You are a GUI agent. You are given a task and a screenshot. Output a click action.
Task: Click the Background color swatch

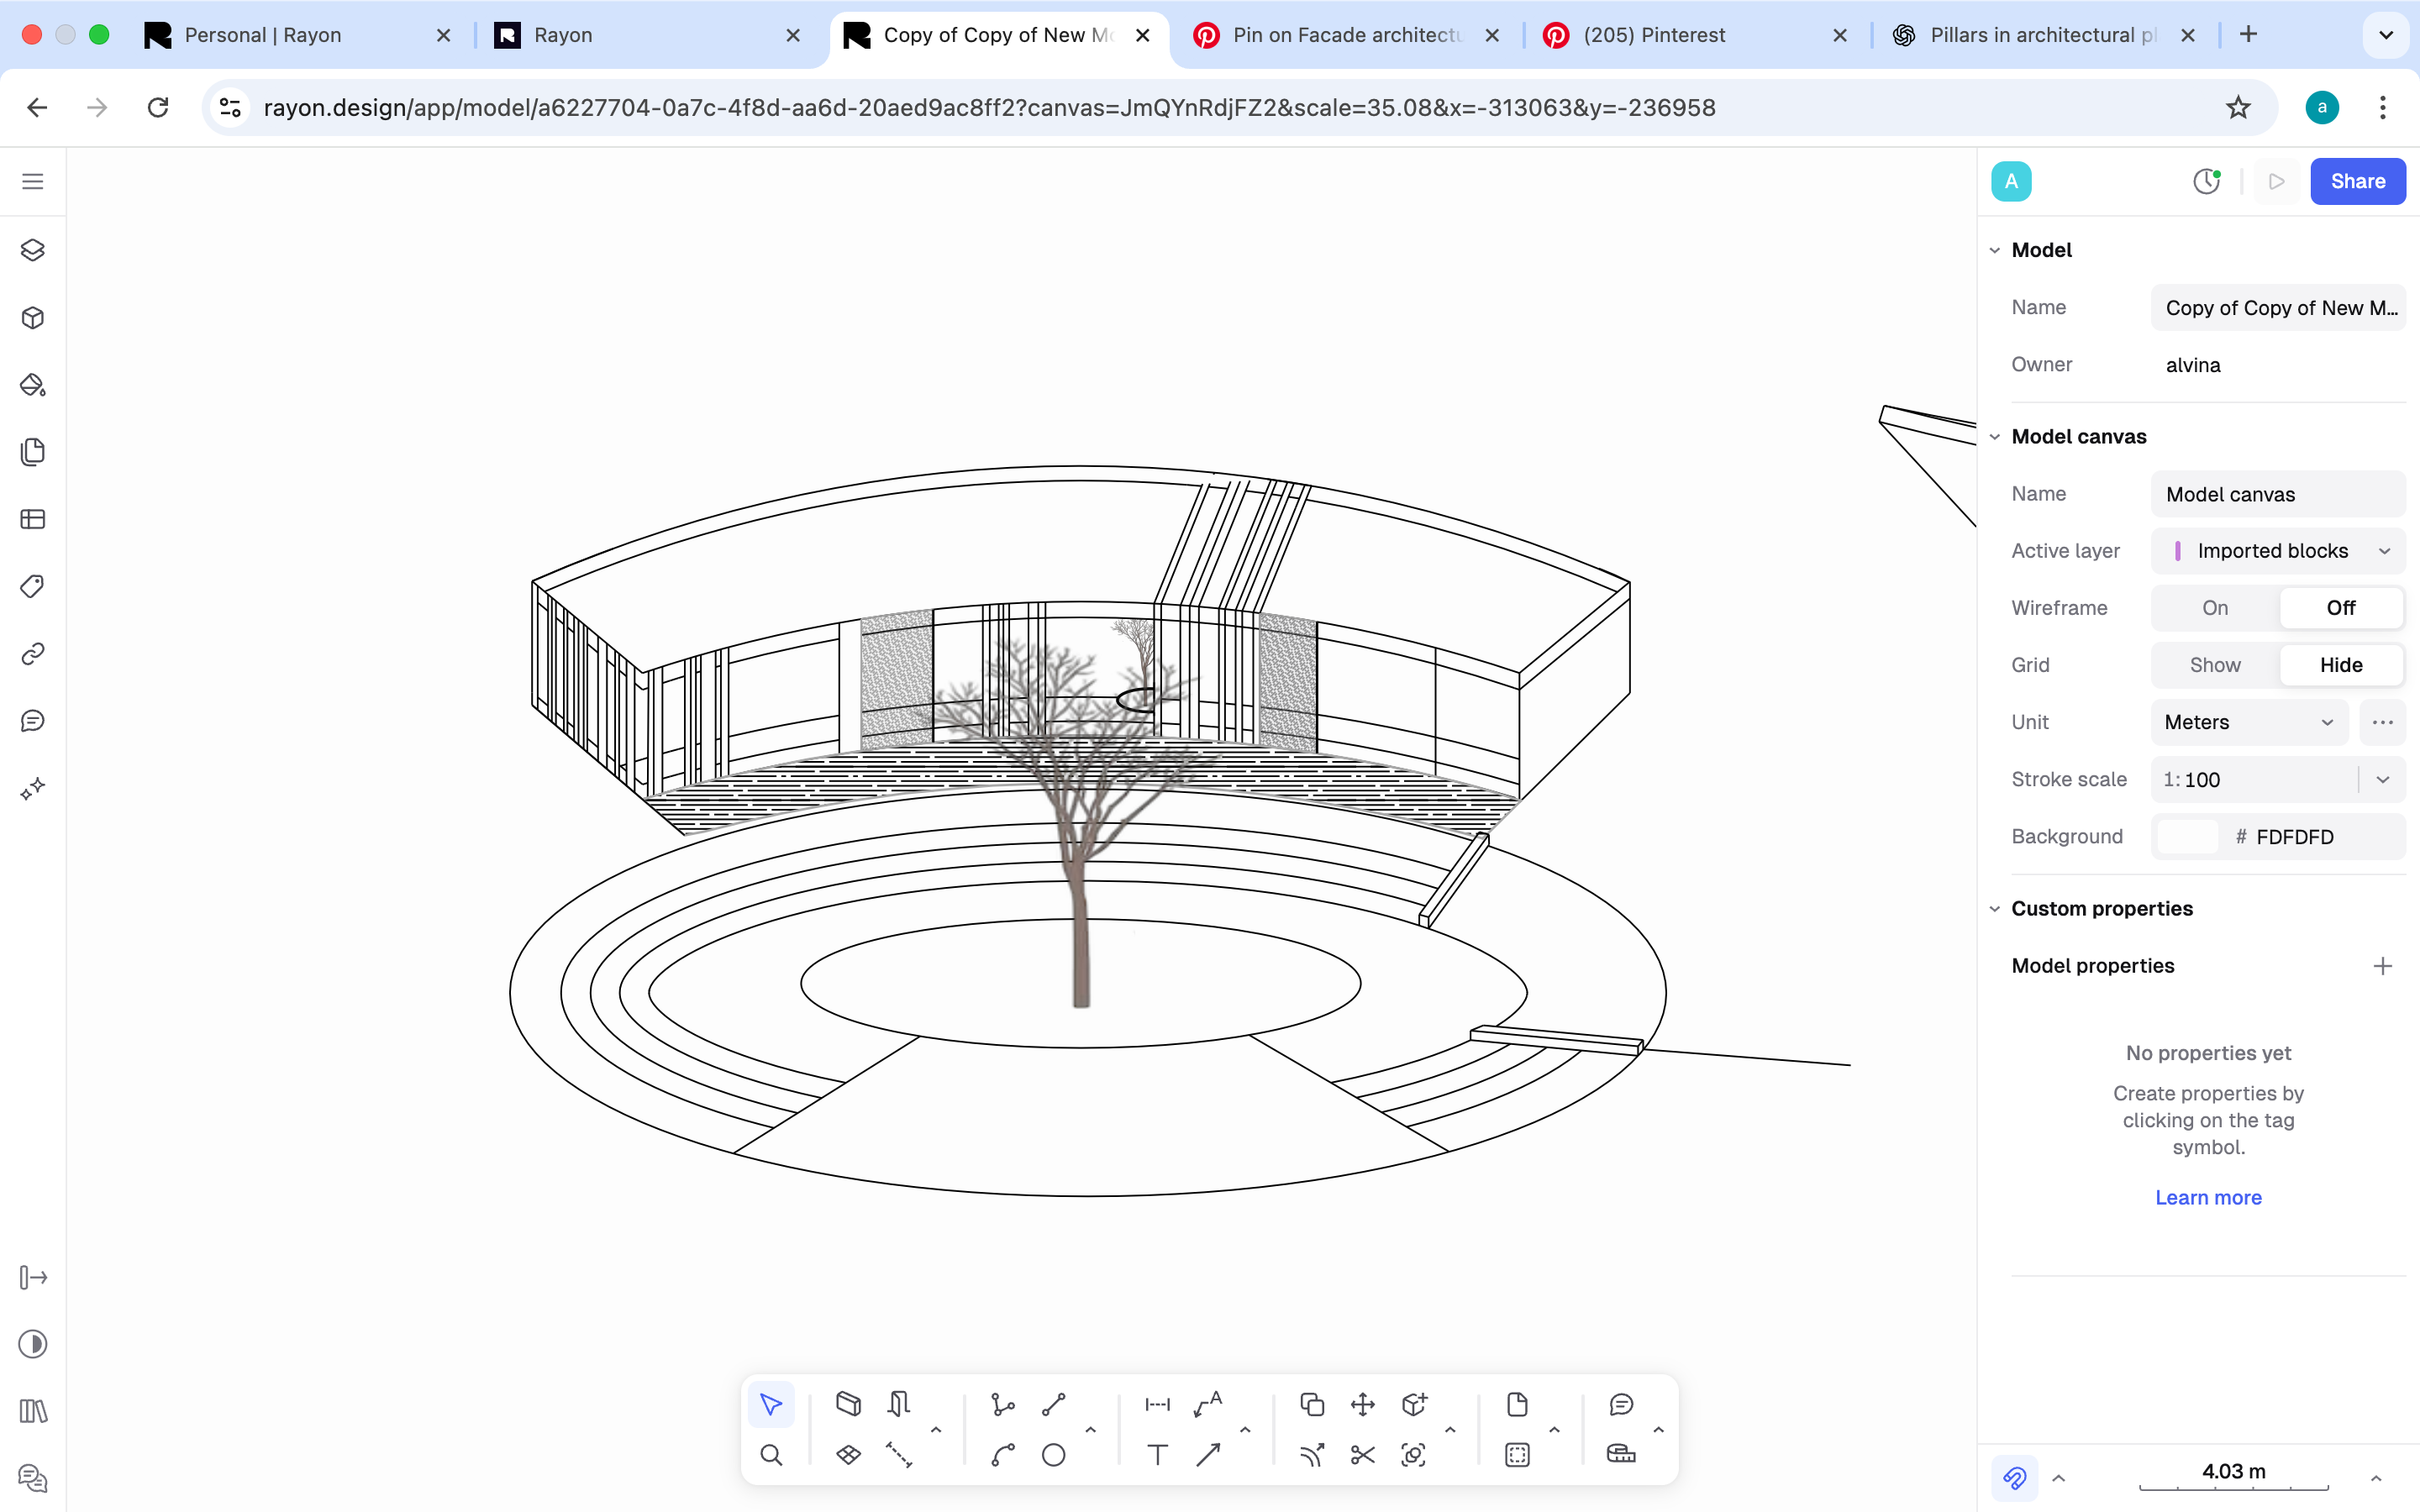coord(2187,837)
